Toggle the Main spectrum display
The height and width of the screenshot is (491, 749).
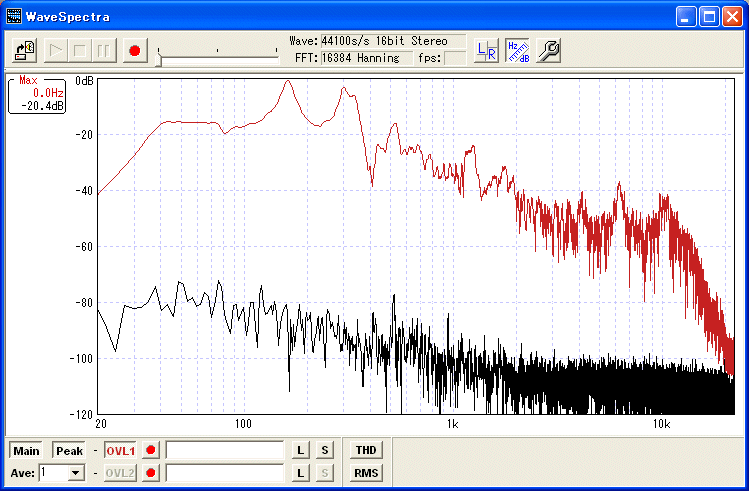27,451
